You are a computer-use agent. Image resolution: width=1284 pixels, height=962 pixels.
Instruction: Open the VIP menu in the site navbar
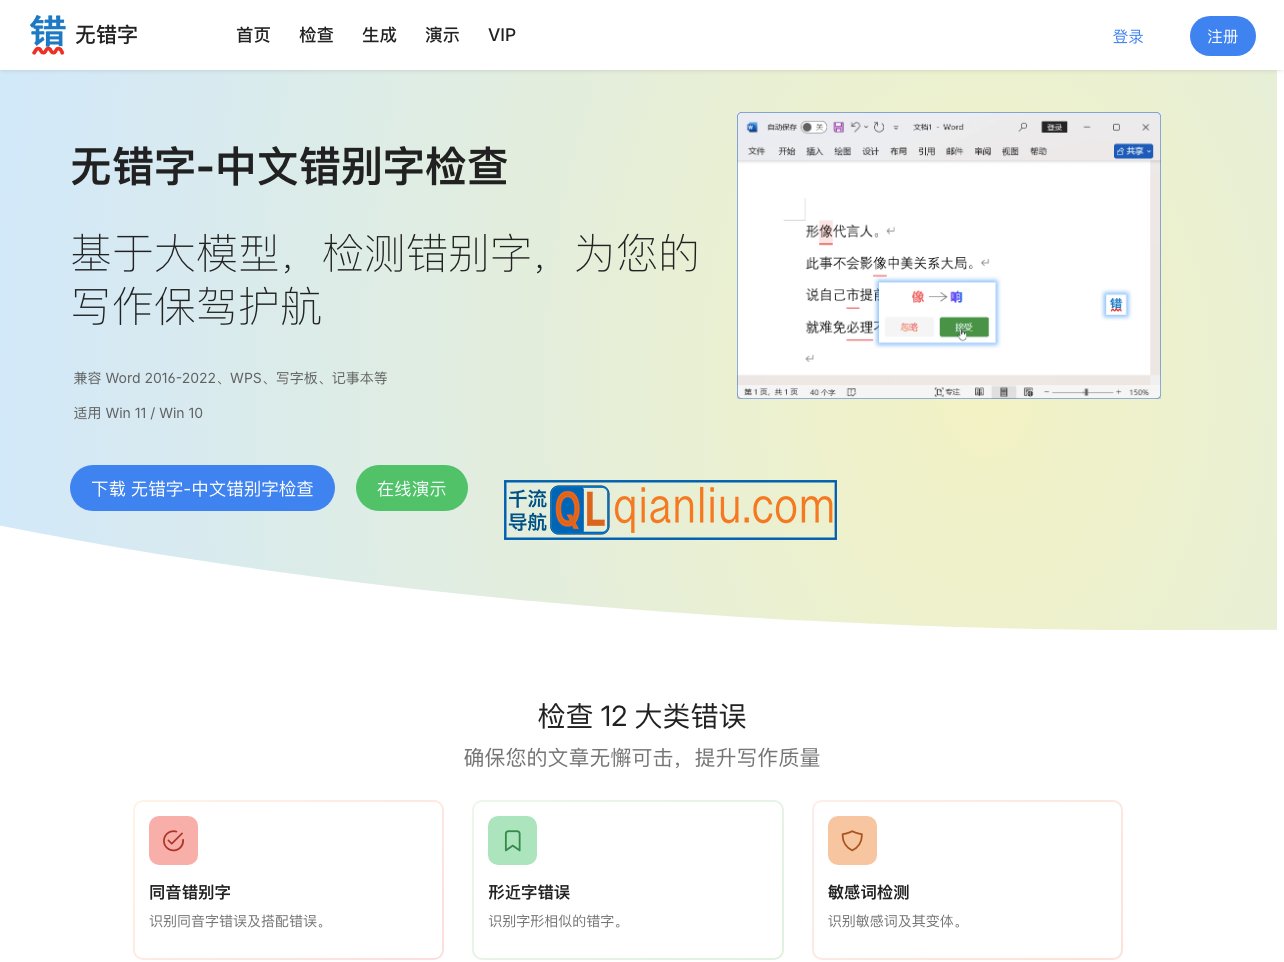tap(501, 35)
